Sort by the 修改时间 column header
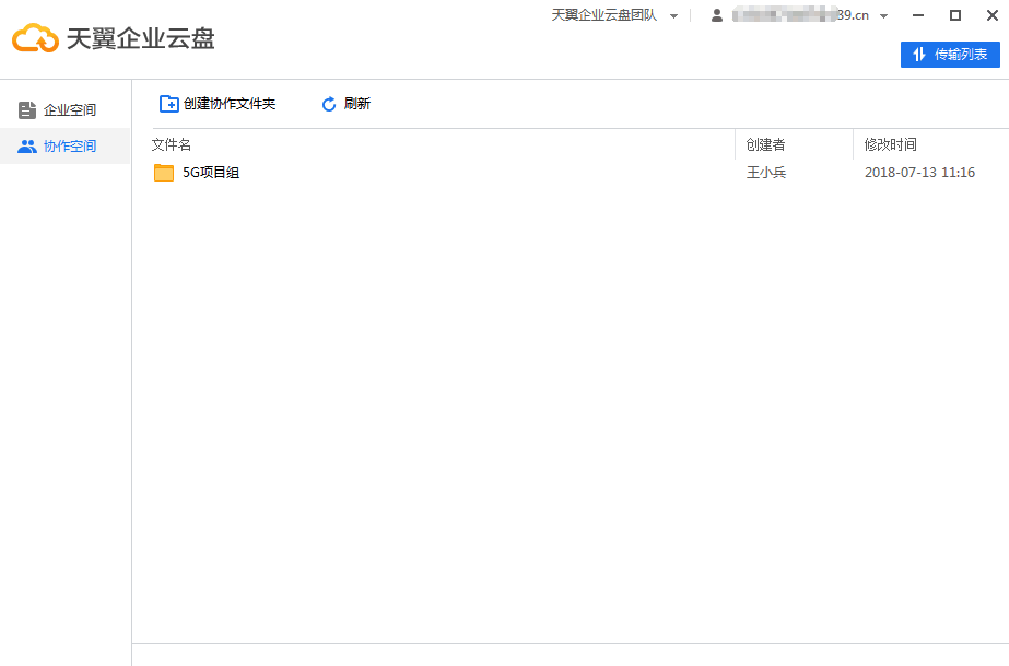Image resolution: width=1009 pixels, height=666 pixels. (x=890, y=145)
